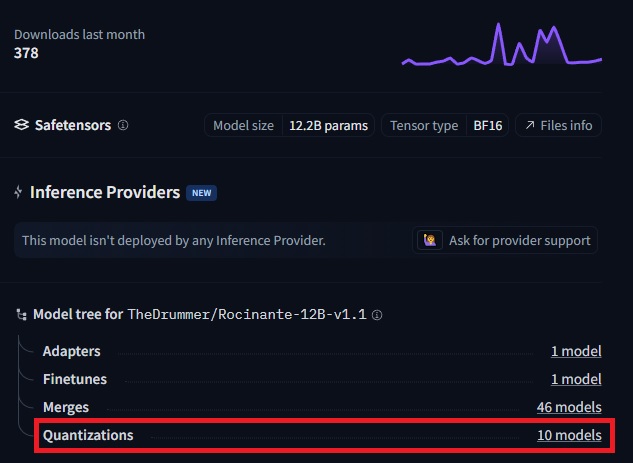Click the raising-hand emoji icon
This screenshot has width=633, height=463.
[x=430, y=240]
